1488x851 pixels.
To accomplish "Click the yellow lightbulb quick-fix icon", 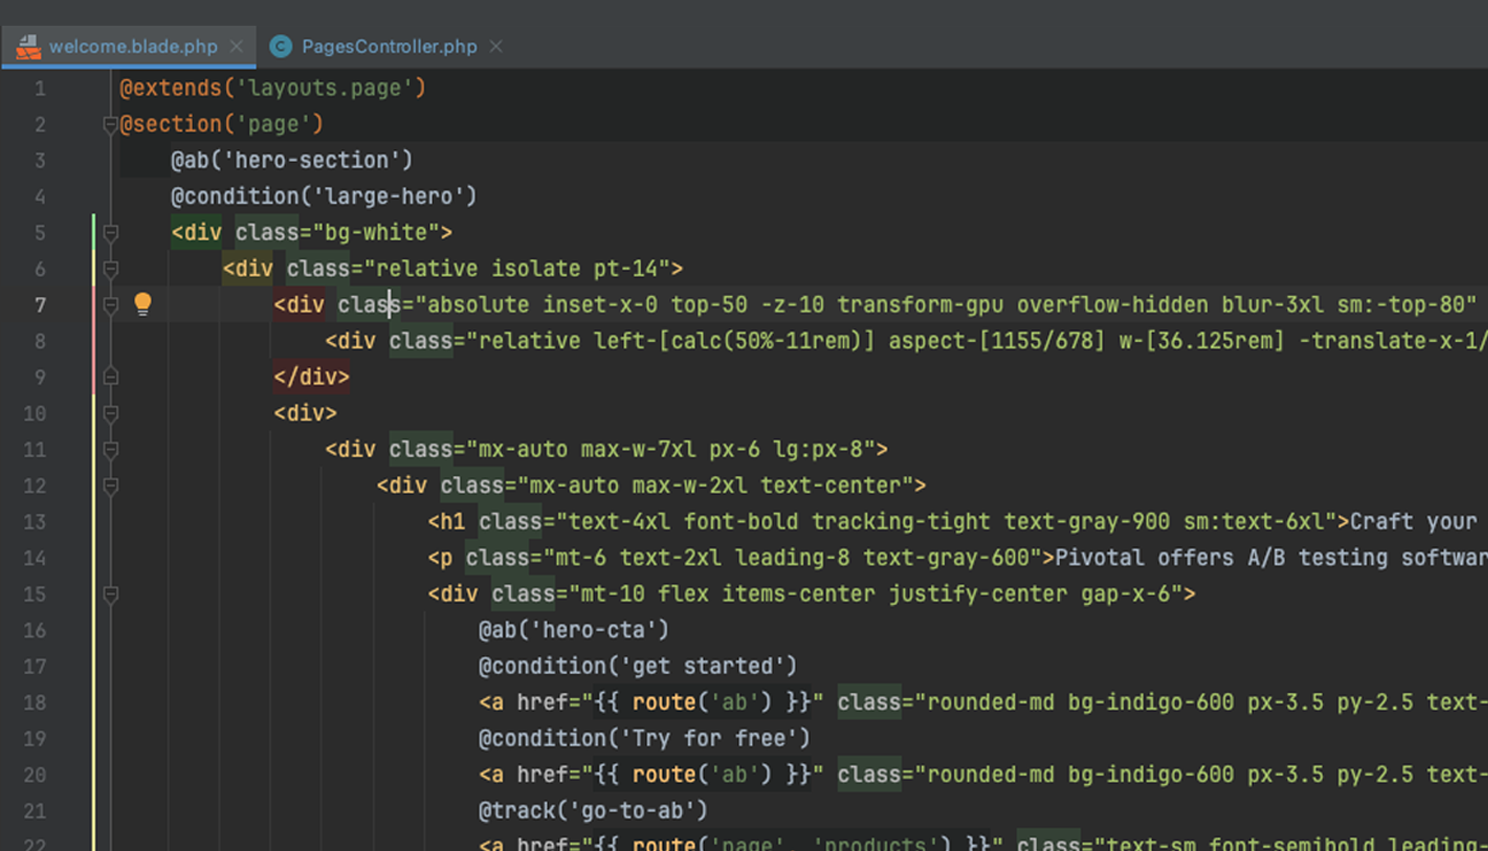I will [143, 304].
